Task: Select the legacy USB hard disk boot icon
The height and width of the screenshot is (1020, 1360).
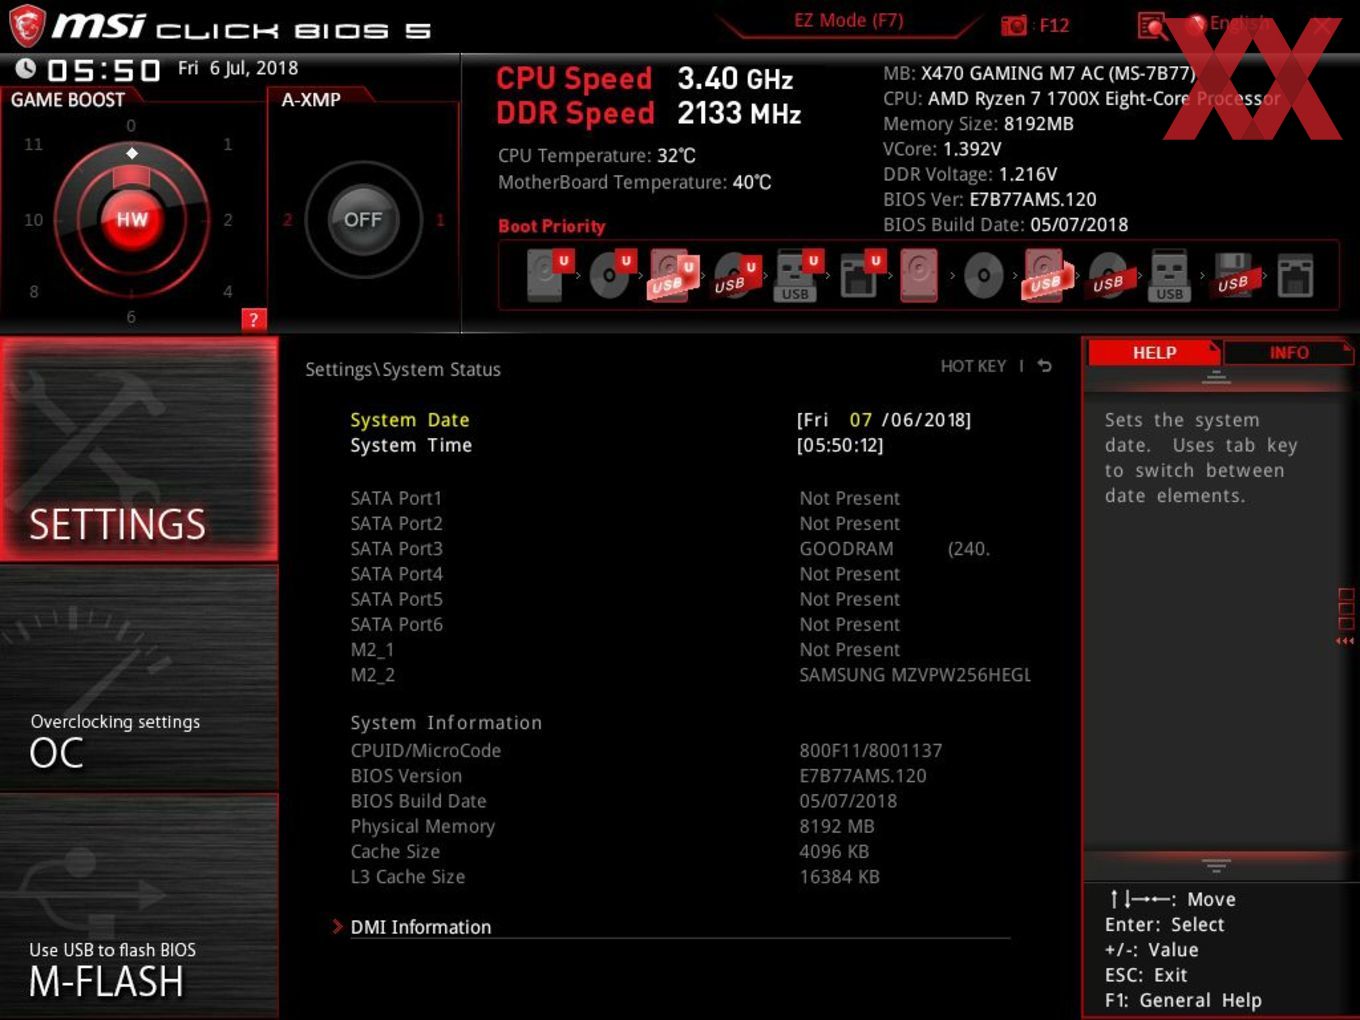Action: (x=1045, y=275)
